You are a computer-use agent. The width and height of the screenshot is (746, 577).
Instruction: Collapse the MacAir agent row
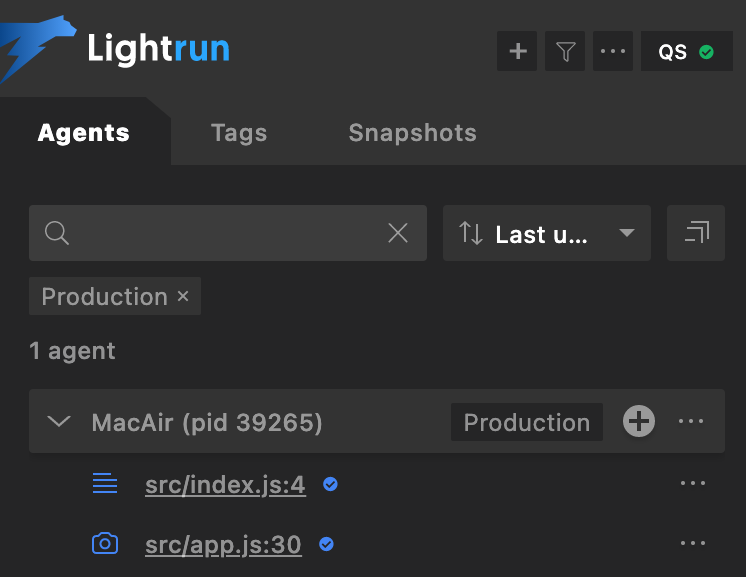(59, 422)
